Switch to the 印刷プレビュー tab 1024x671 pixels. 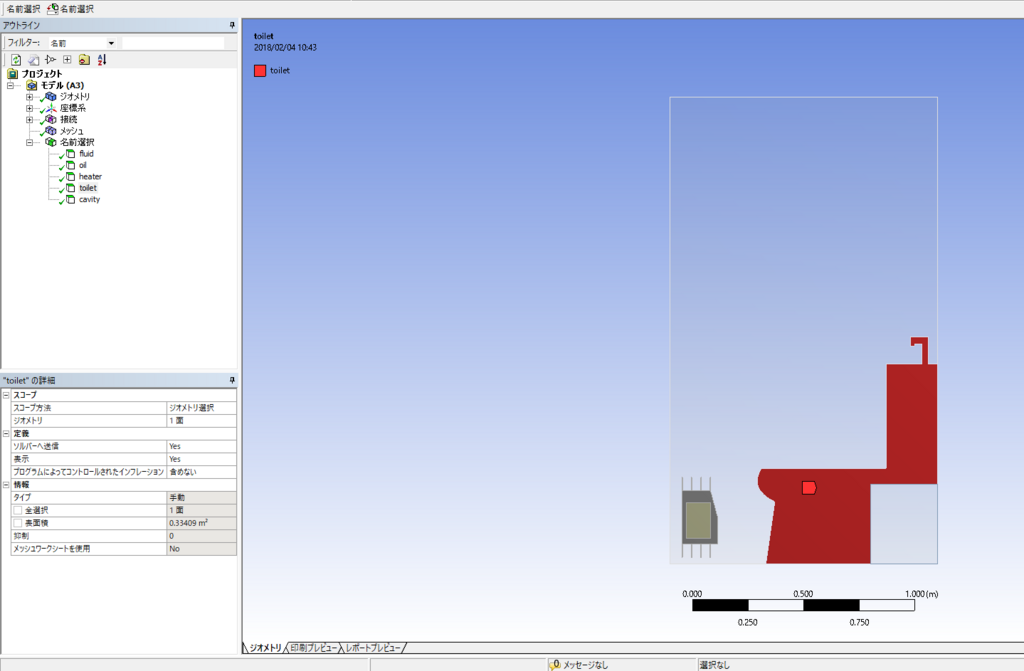[x=313, y=647]
